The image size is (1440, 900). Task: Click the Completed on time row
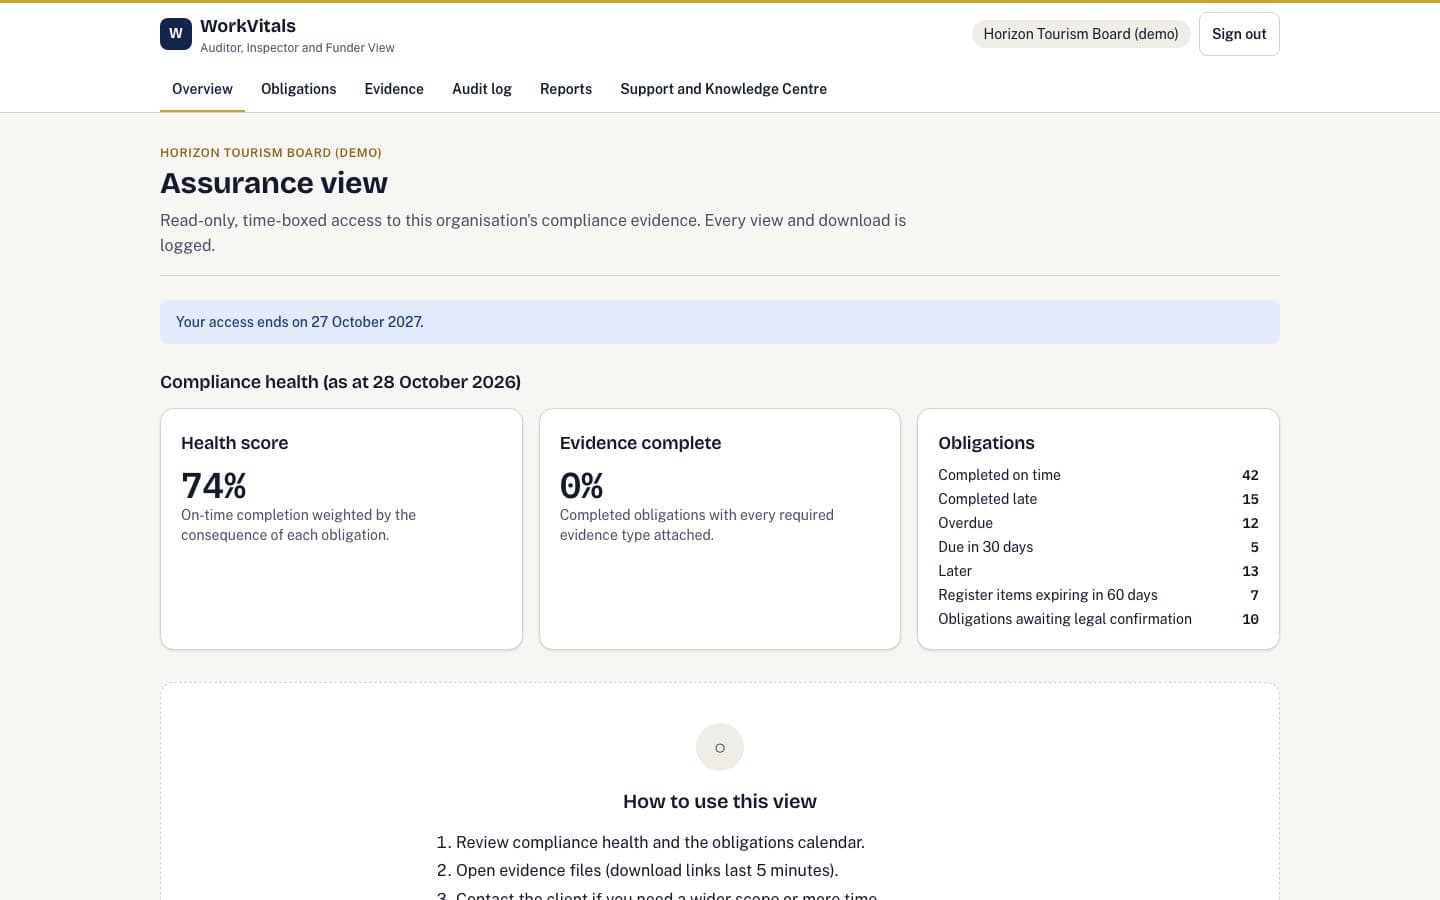(x=1098, y=475)
